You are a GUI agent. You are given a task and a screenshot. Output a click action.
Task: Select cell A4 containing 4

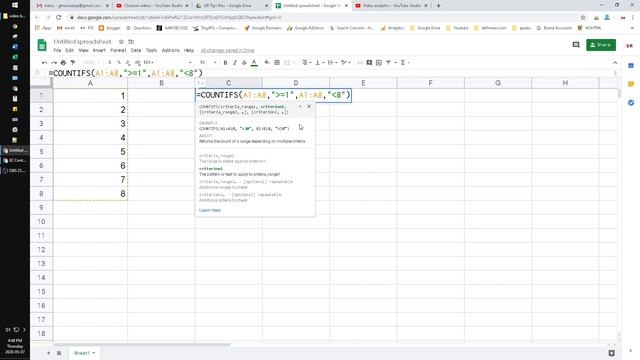(x=90, y=138)
